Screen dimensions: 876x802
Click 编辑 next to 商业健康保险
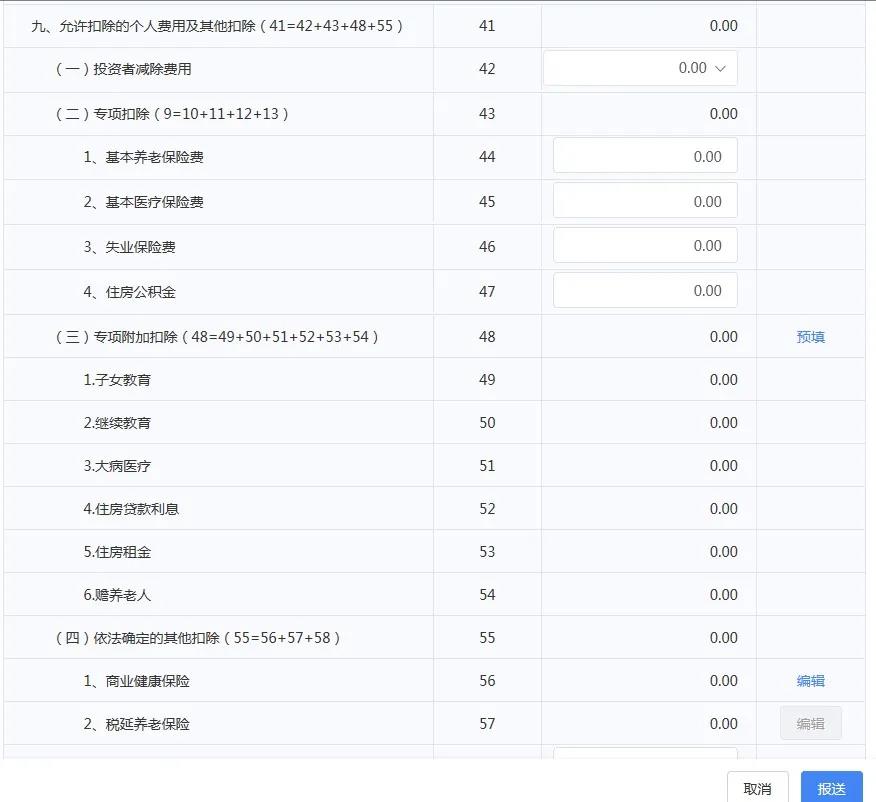(810, 680)
